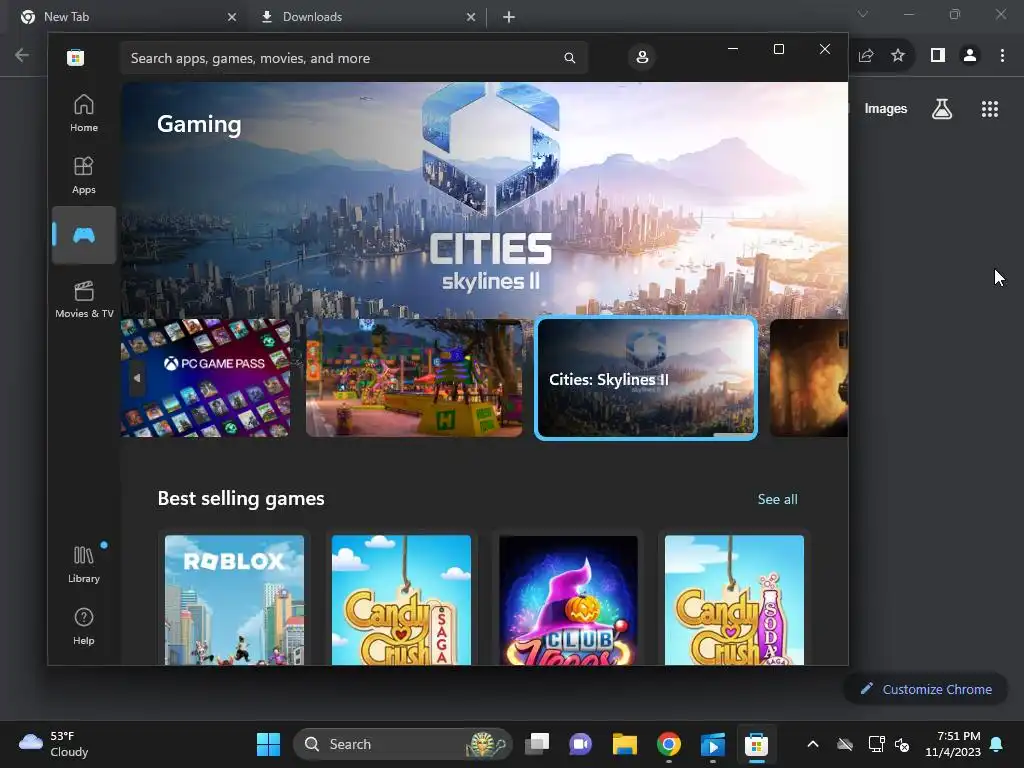The height and width of the screenshot is (768, 1024).
Task: Click the Store search input field
Action: pyautogui.click(x=353, y=58)
